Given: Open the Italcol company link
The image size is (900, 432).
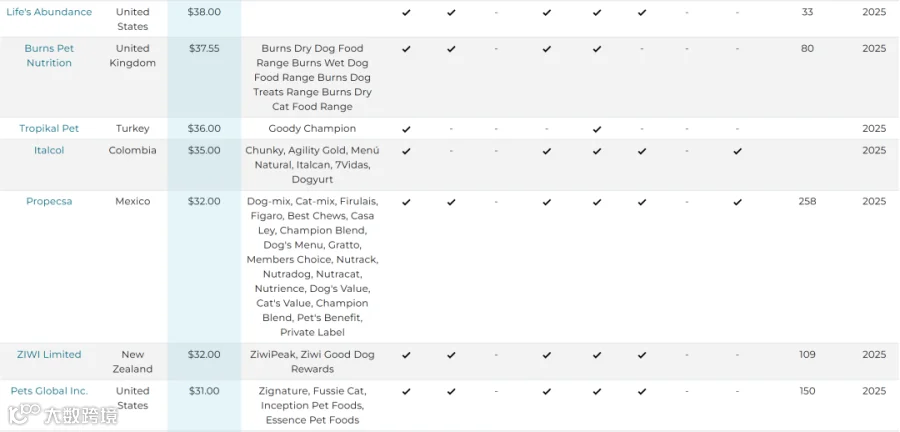Looking at the screenshot, I should (49, 150).
